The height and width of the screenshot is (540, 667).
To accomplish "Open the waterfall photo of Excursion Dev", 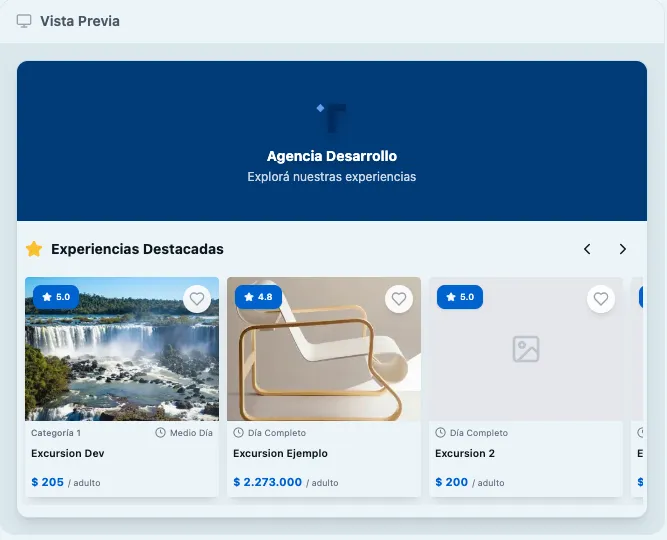I will 122,349.
